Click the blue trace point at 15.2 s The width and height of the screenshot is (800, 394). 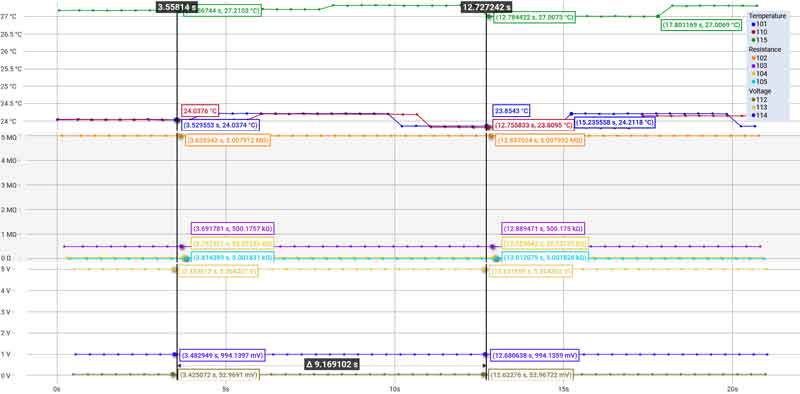click(x=571, y=114)
